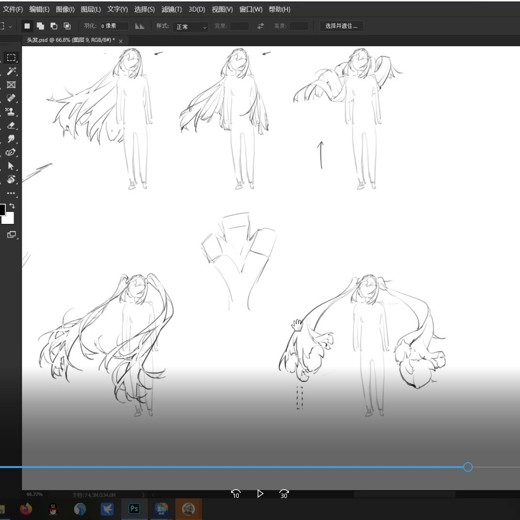Open the 滤镜(T) filter menu
The width and height of the screenshot is (520, 520).
pos(172,9)
